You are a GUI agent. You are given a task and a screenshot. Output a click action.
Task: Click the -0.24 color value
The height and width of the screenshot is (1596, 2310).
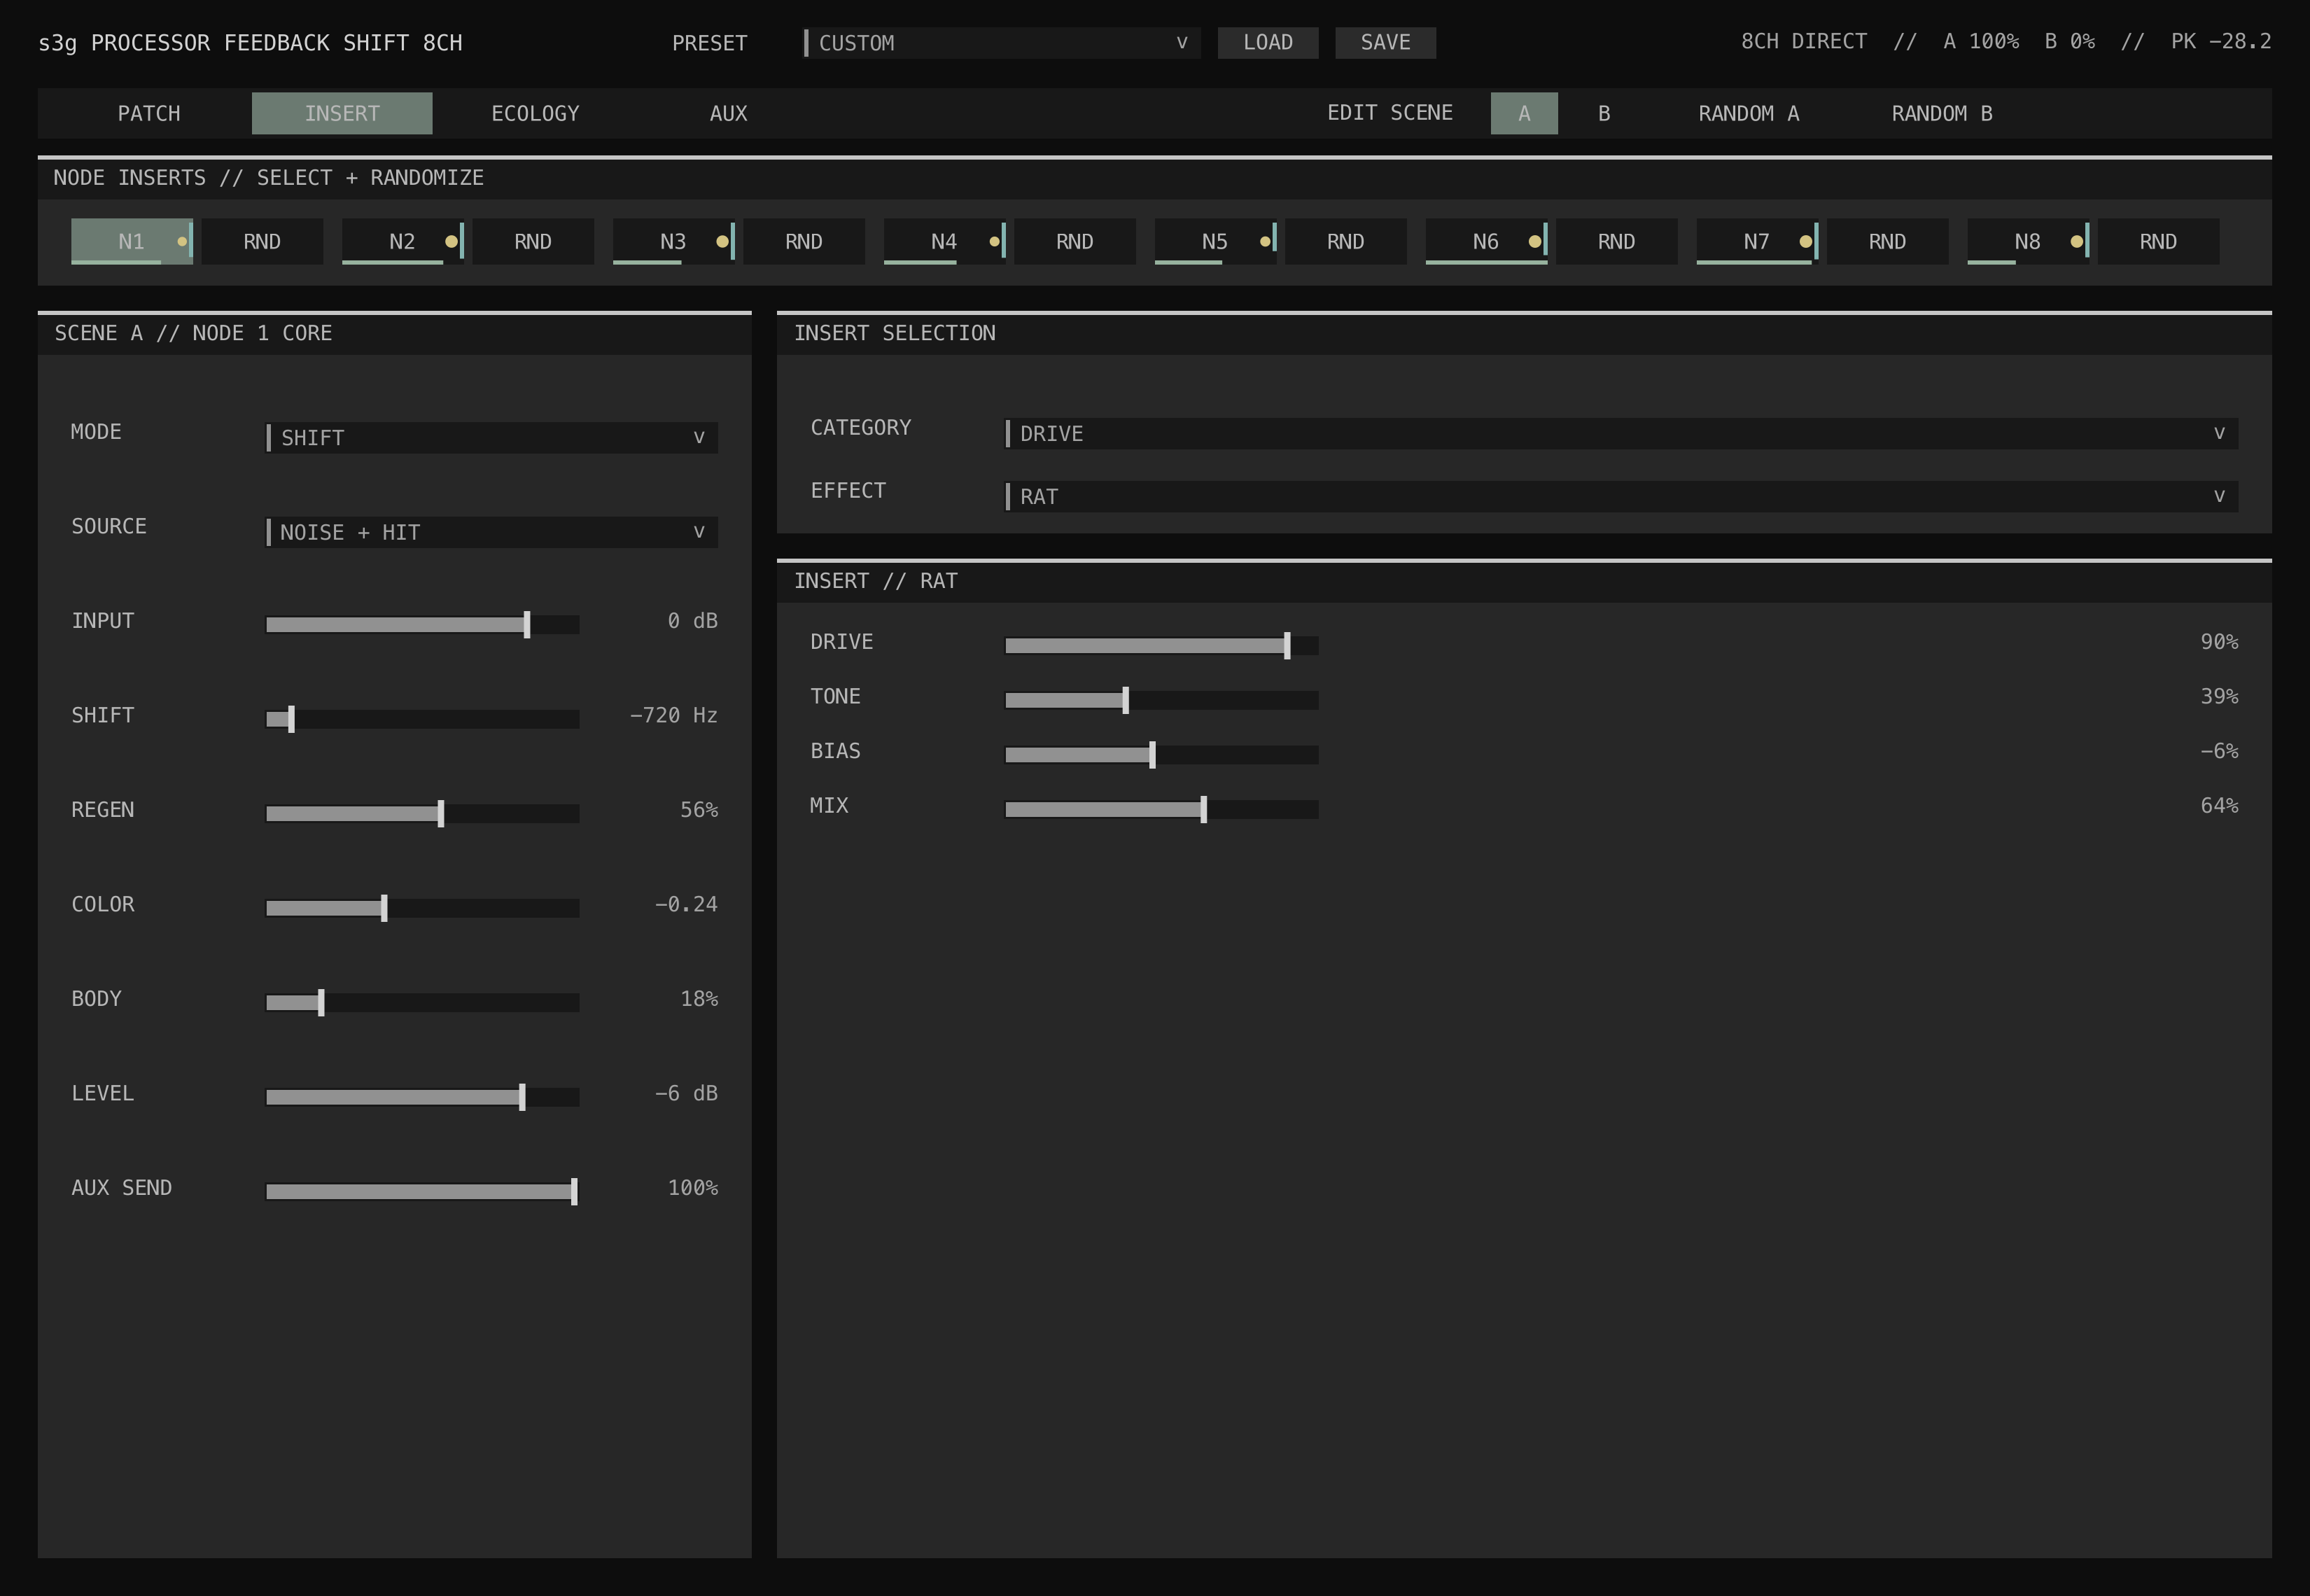tap(686, 904)
